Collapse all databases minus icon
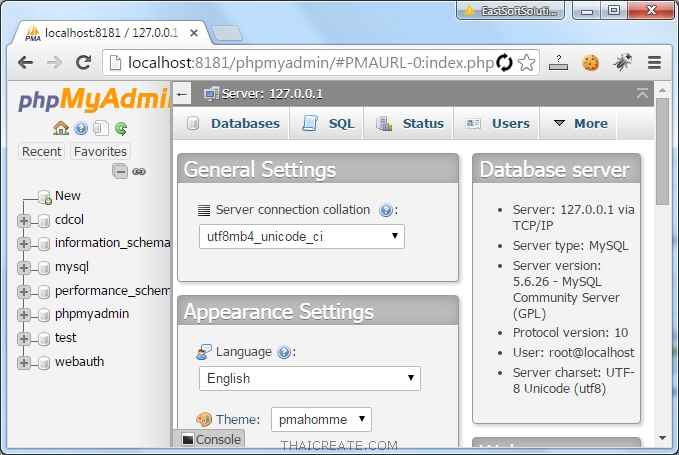The height and width of the screenshot is (455, 679). [120, 171]
